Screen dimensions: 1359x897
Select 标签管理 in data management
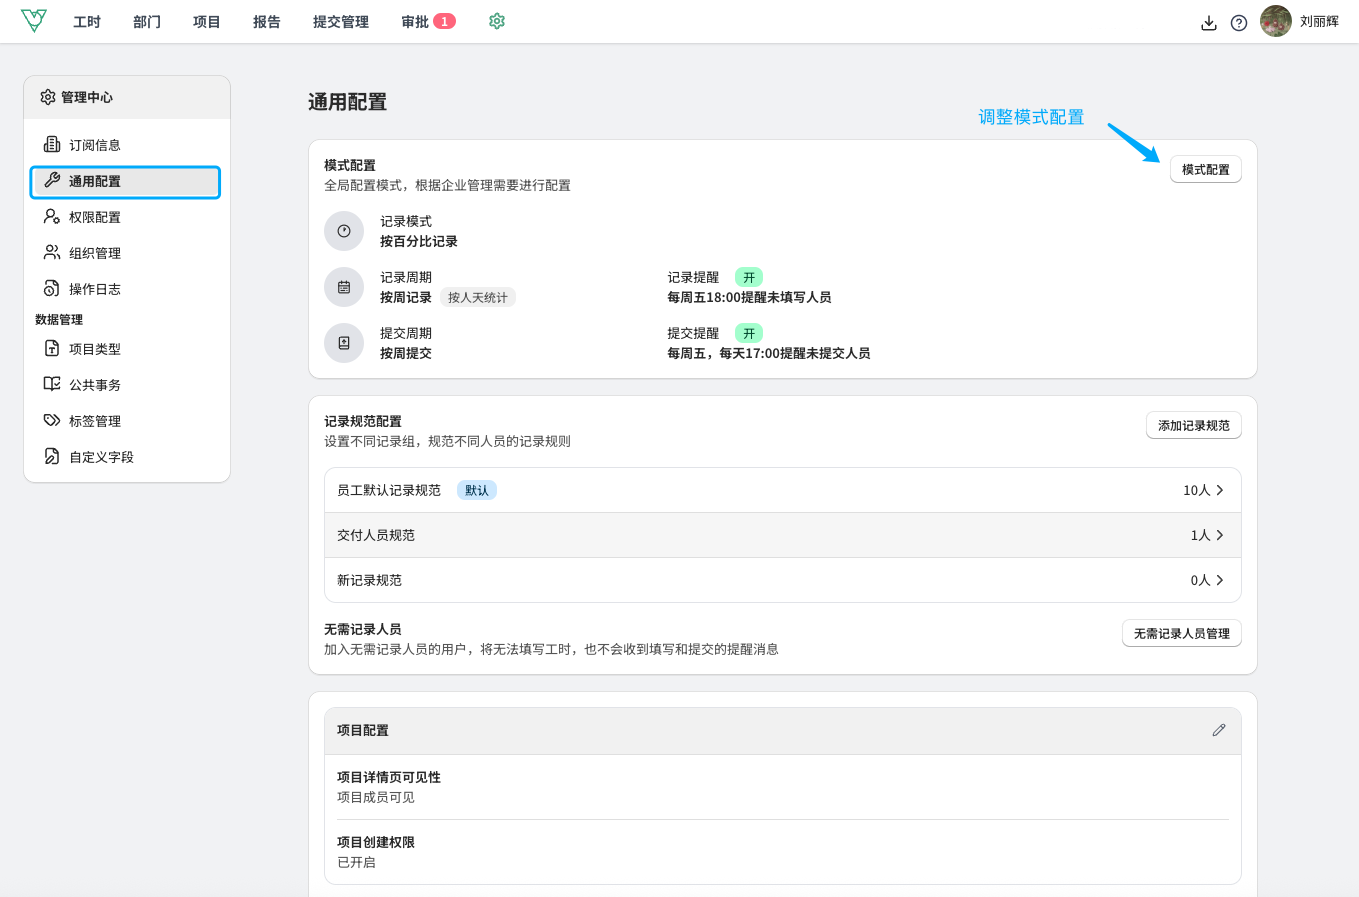pyautogui.click(x=94, y=421)
